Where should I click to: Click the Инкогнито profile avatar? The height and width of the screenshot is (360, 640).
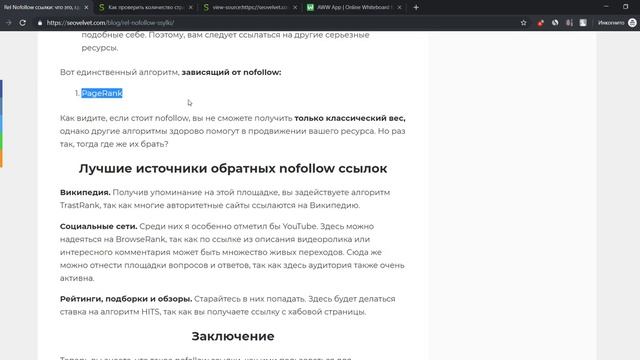tap(632, 23)
